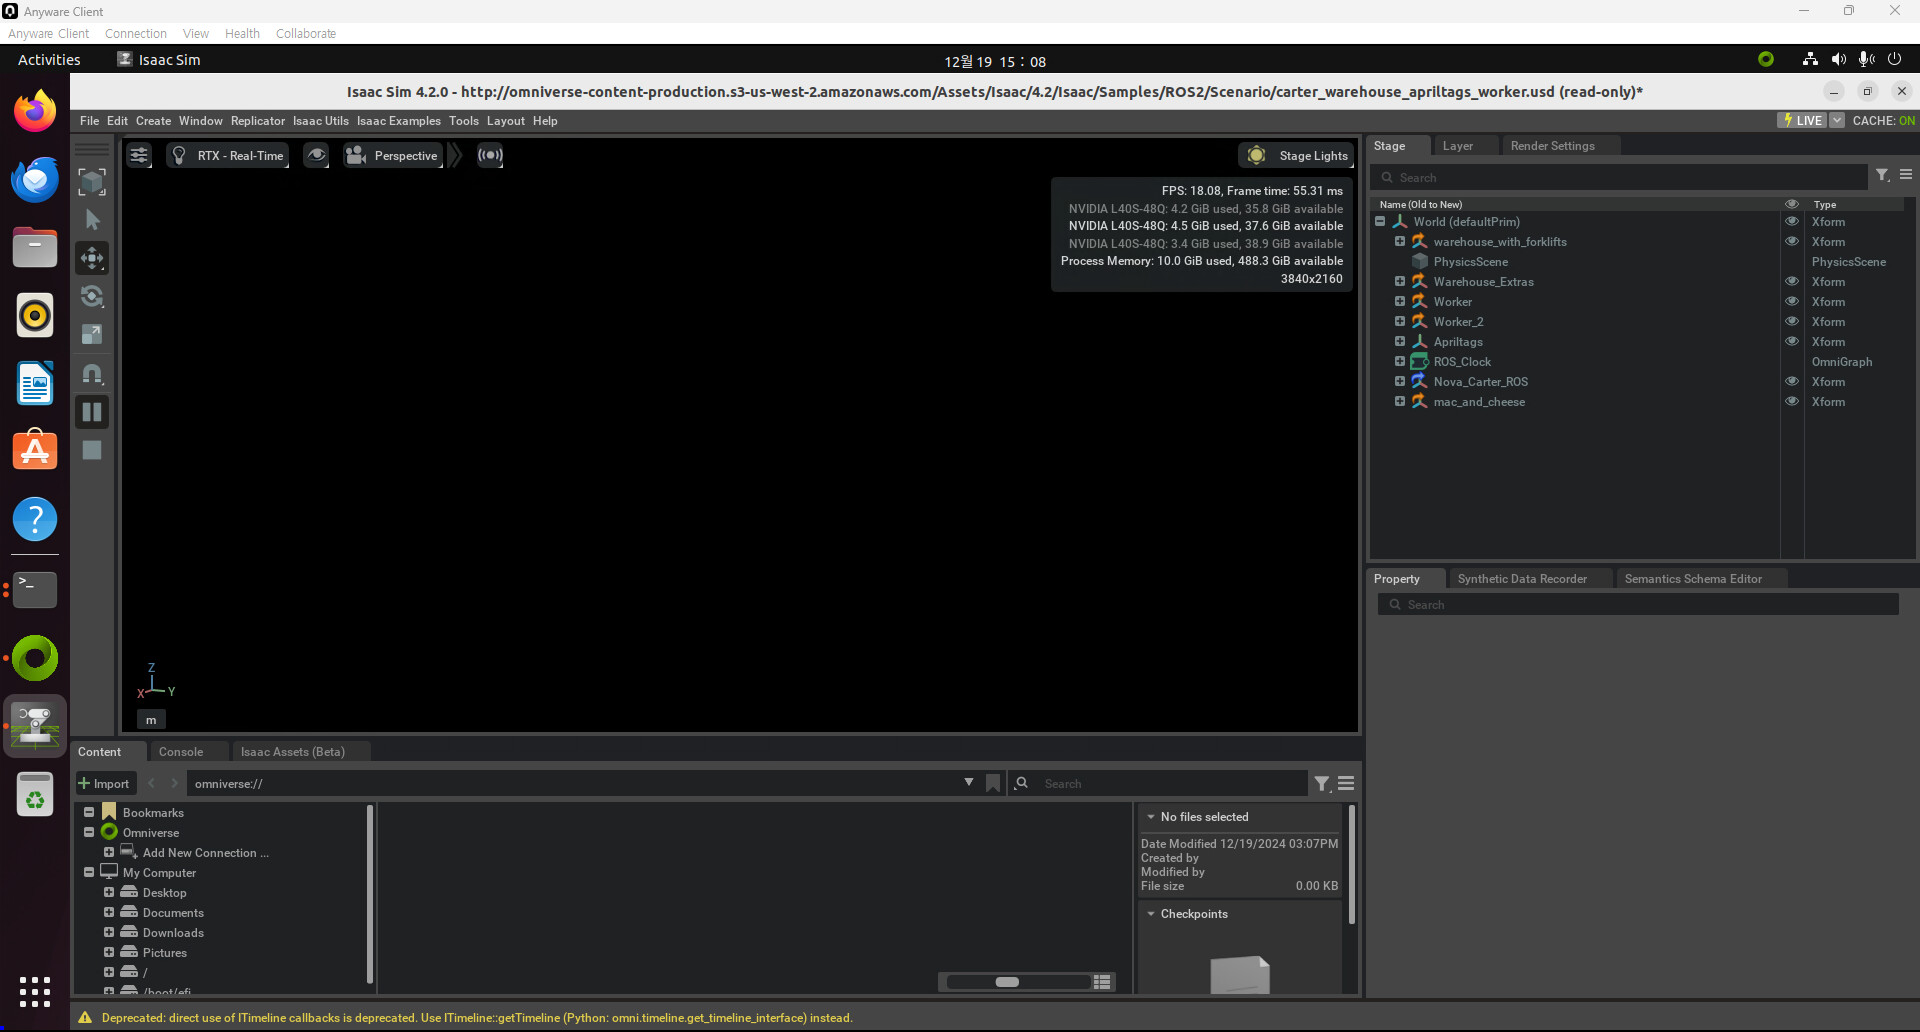
Task: Open Stage panel options menu icon
Action: point(1906,175)
